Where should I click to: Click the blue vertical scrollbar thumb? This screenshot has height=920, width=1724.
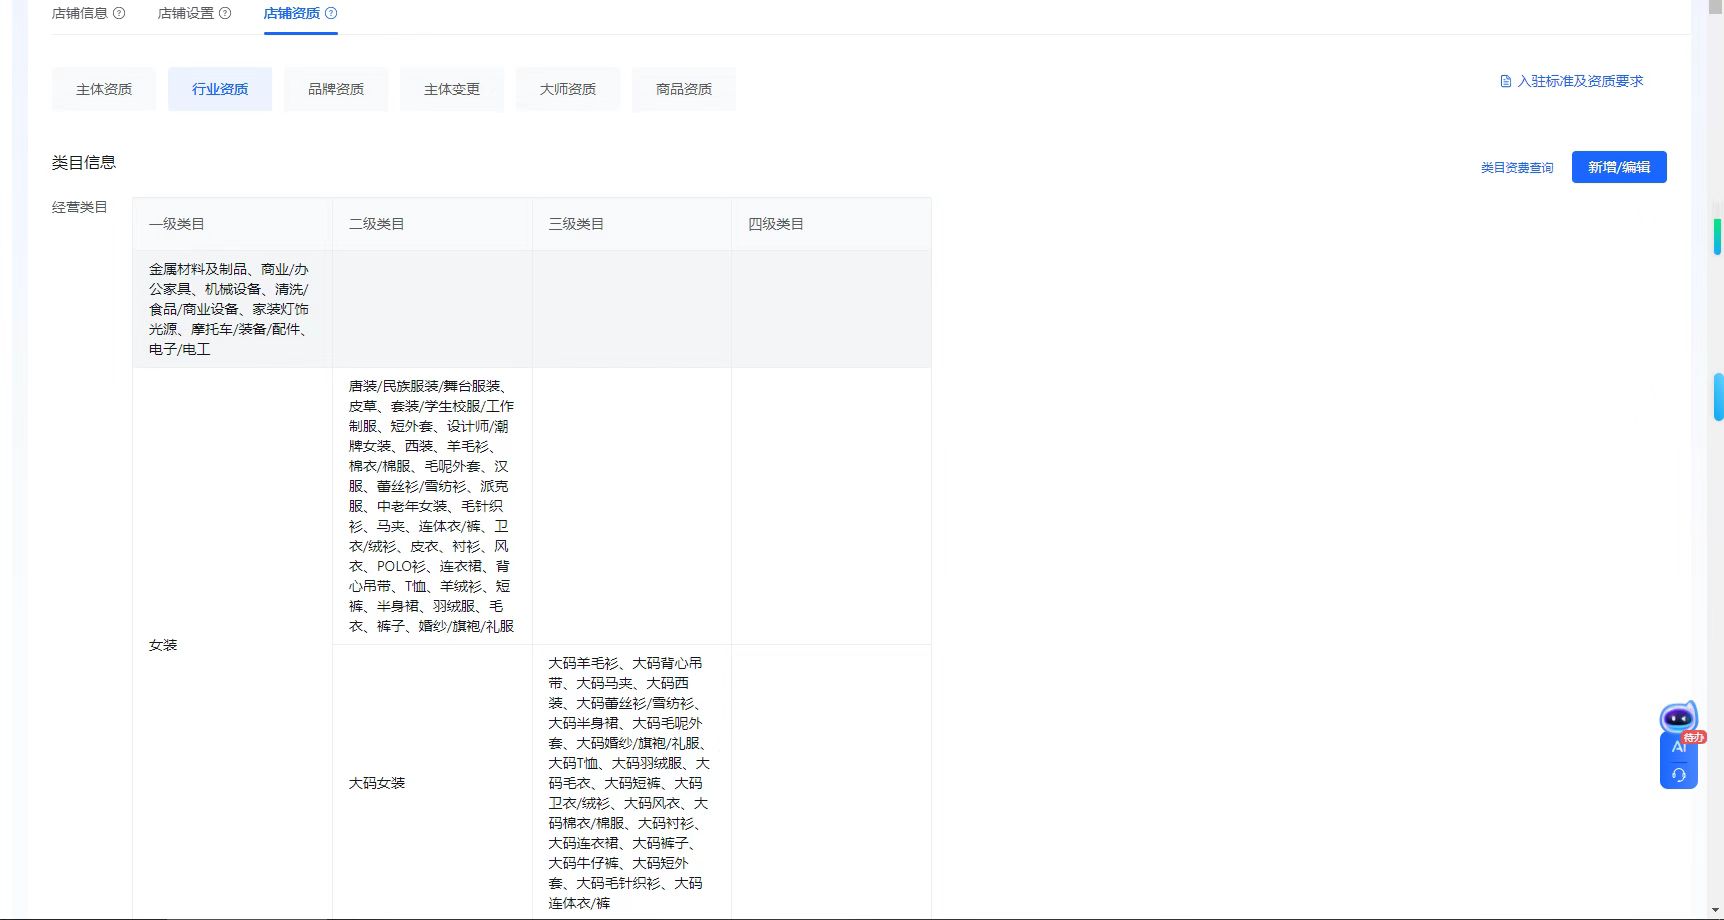coord(1718,397)
